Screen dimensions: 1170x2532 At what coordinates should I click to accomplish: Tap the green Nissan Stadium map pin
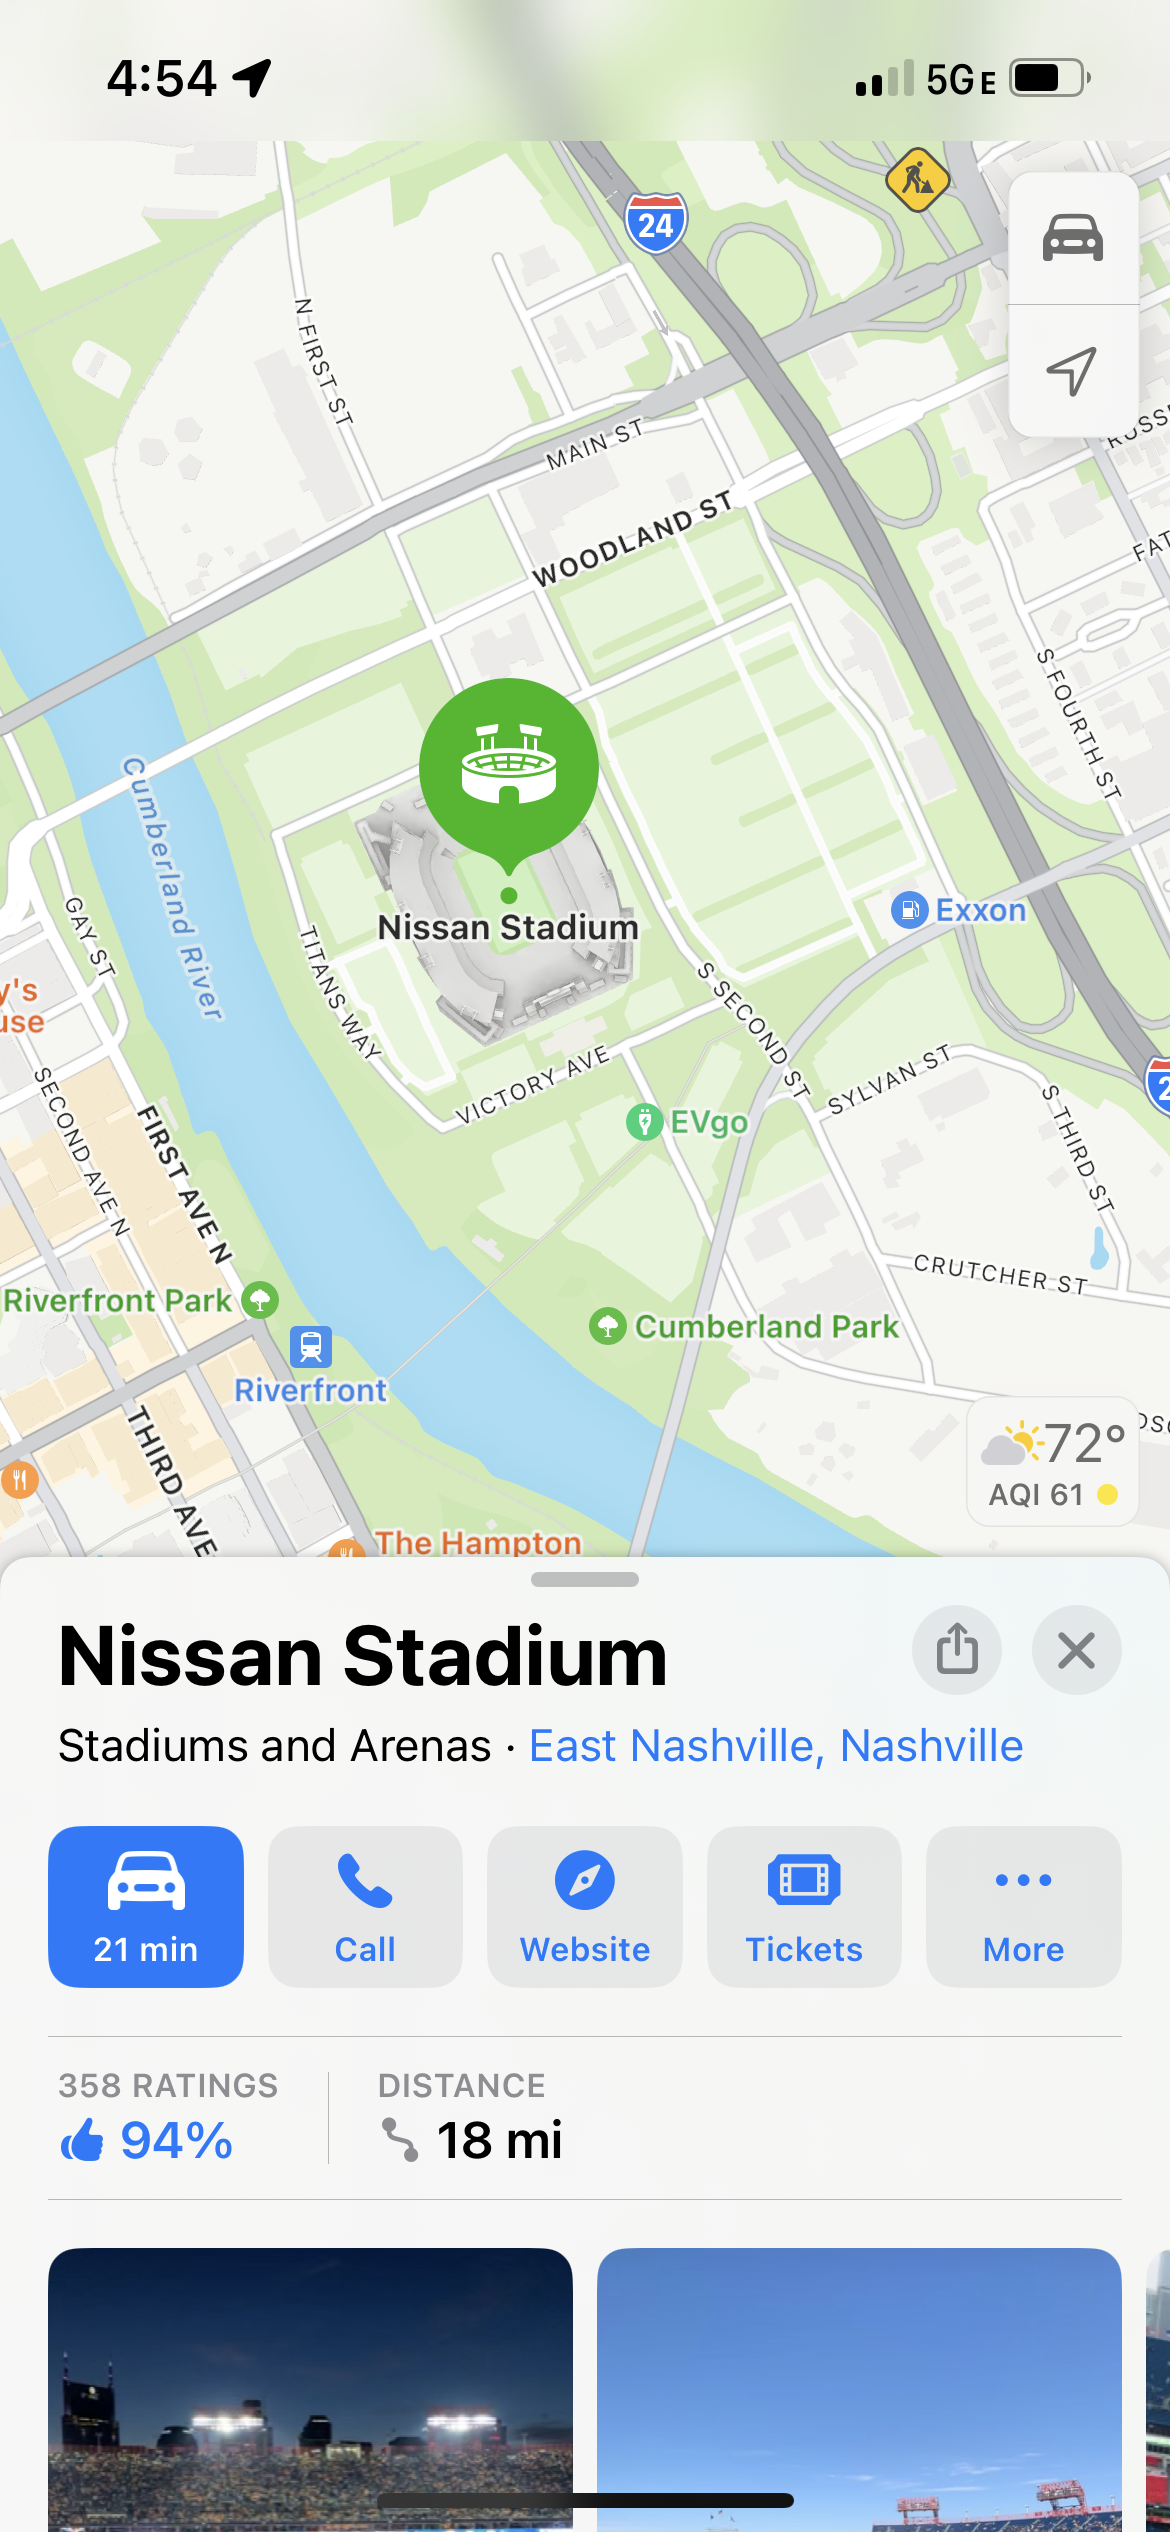pos(509,772)
